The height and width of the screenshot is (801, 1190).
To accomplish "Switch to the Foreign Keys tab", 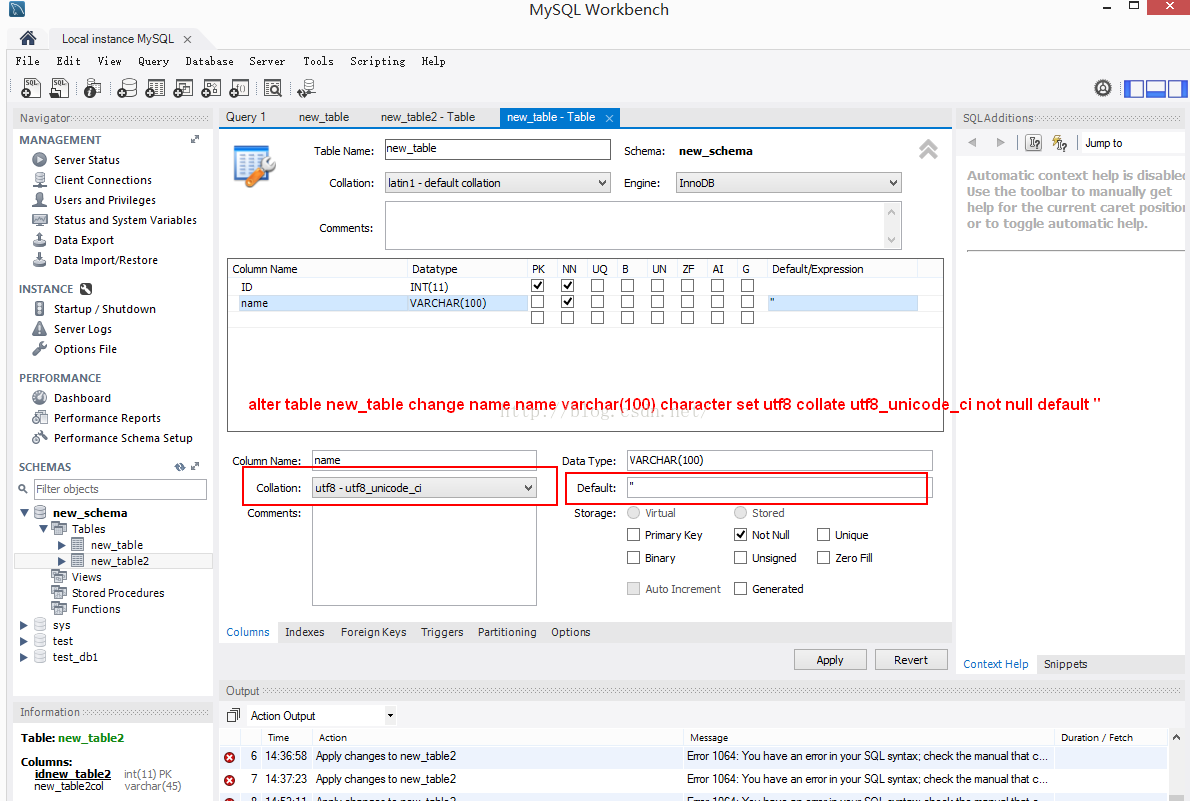I will tap(373, 632).
